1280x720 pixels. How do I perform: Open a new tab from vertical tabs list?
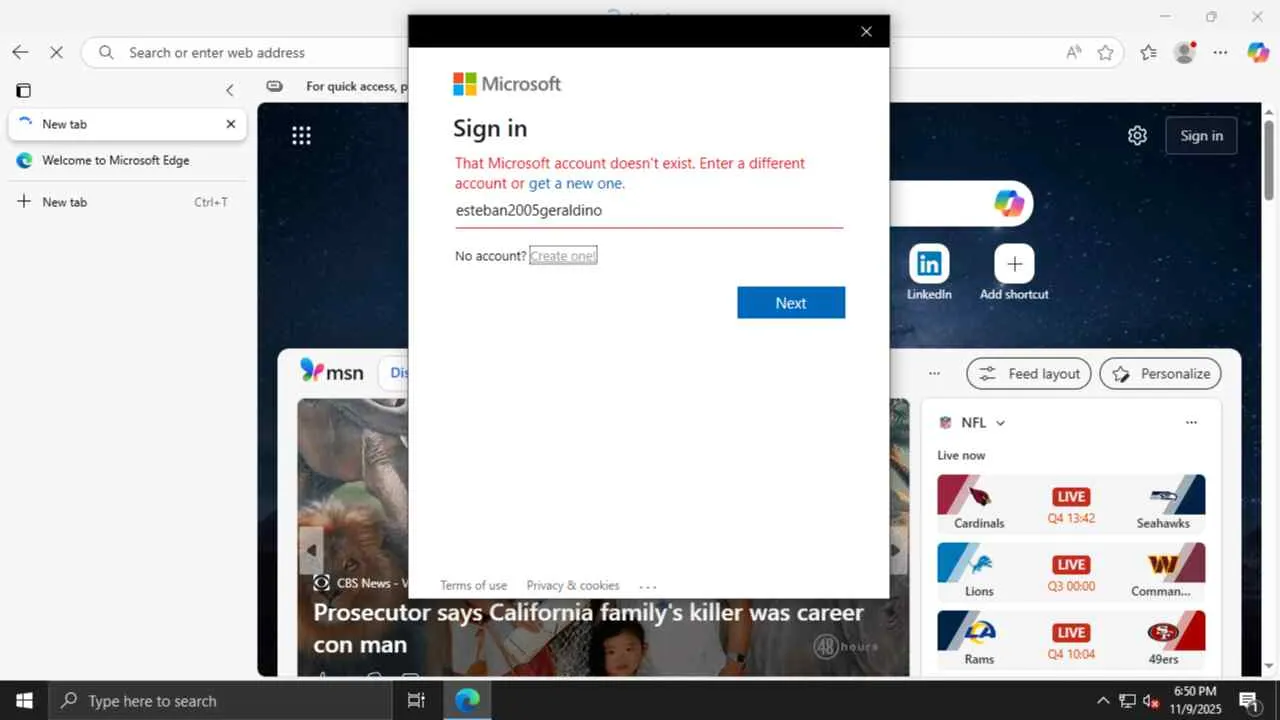coord(128,202)
